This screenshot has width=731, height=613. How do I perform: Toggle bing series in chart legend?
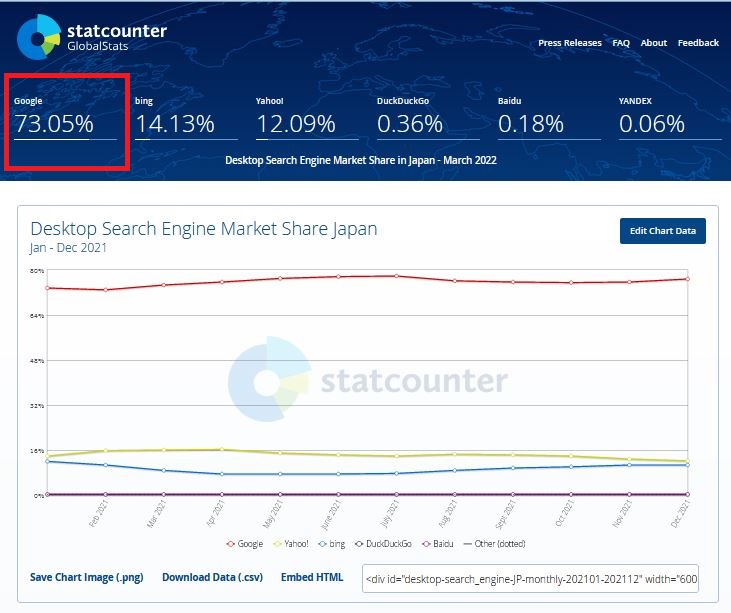click(x=331, y=544)
